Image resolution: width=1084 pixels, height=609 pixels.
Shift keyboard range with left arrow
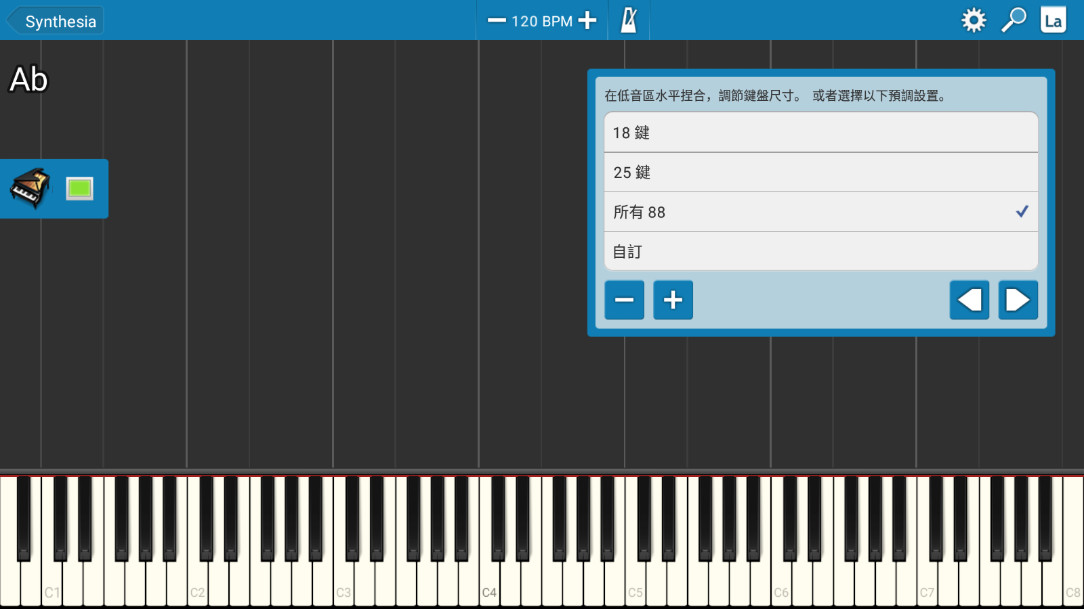tap(969, 300)
